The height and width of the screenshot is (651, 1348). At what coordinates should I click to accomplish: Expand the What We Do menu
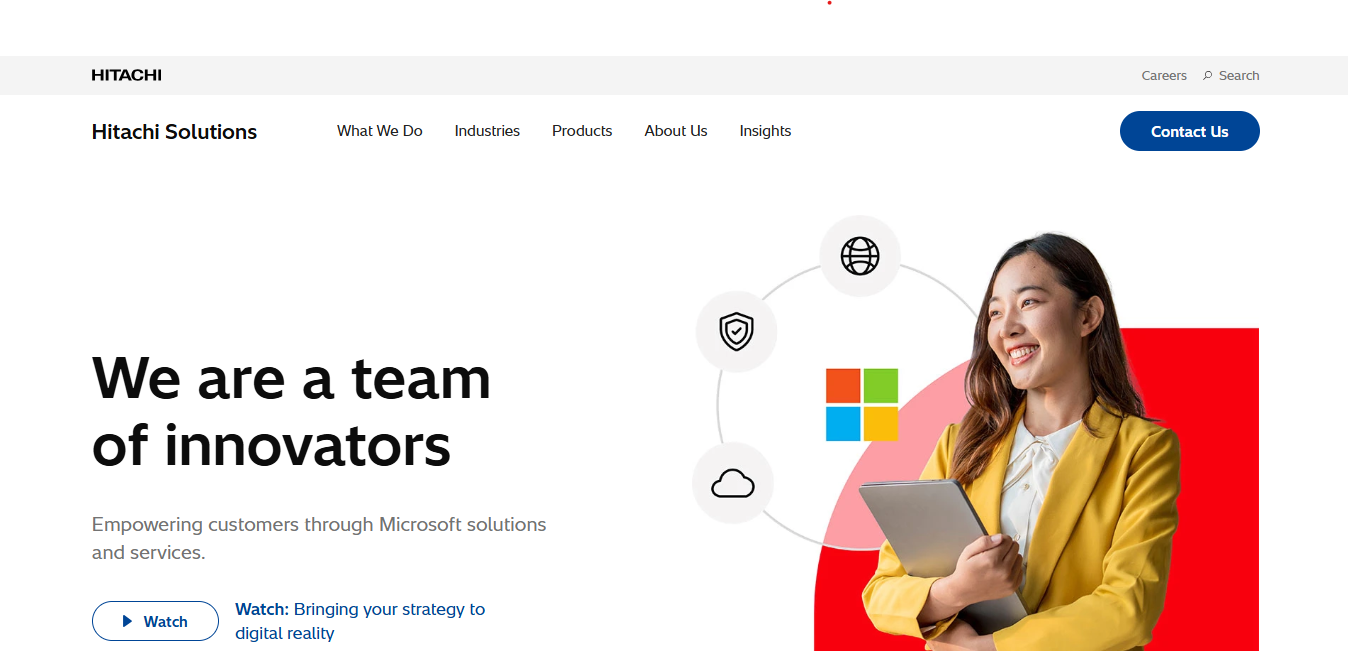point(379,131)
